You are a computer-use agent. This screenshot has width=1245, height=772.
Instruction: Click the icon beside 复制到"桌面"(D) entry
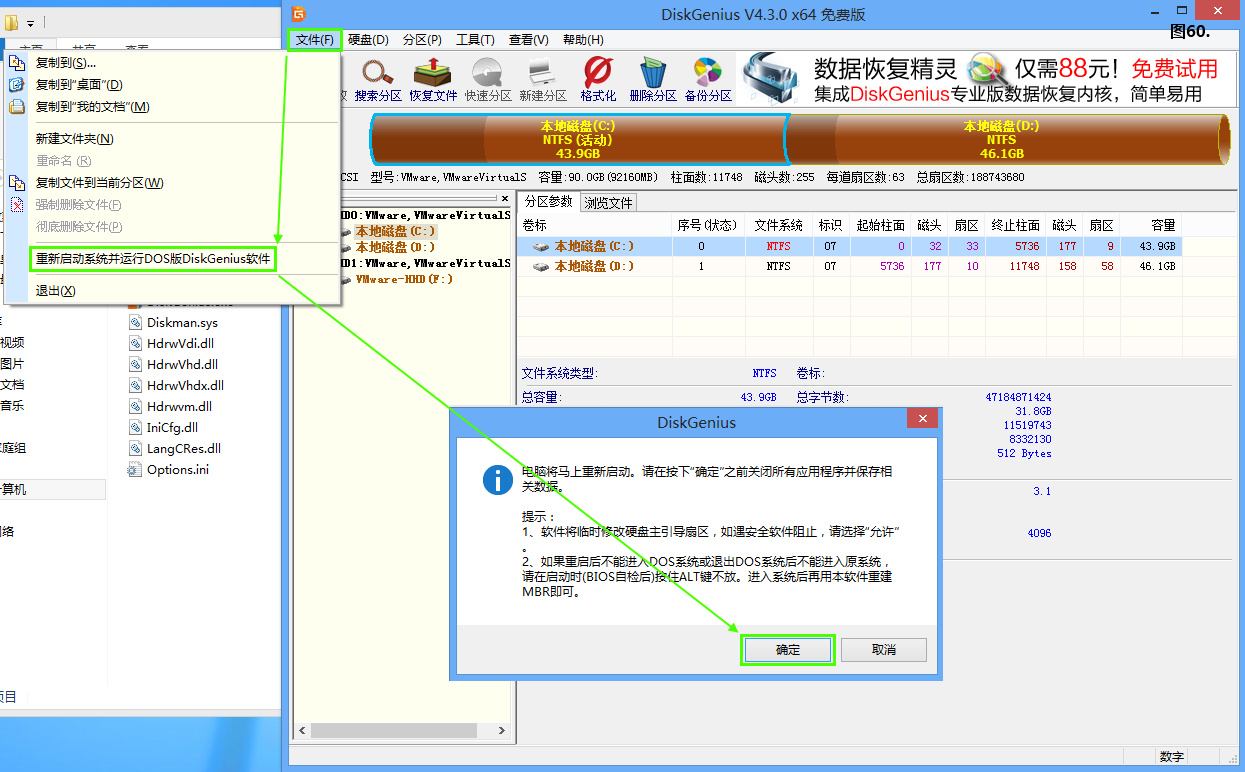tap(16, 85)
